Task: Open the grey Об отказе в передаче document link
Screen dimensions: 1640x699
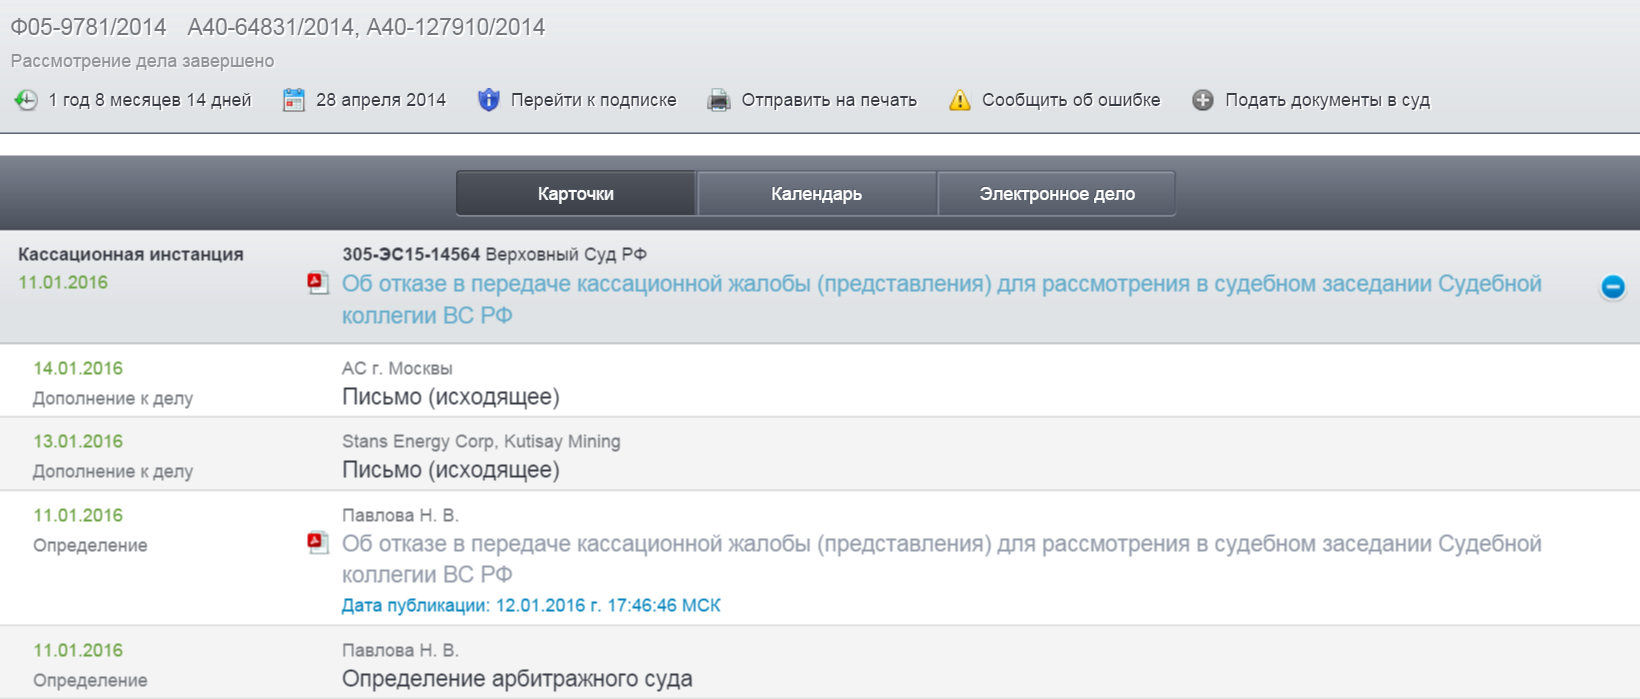Action: [x=940, y=545]
